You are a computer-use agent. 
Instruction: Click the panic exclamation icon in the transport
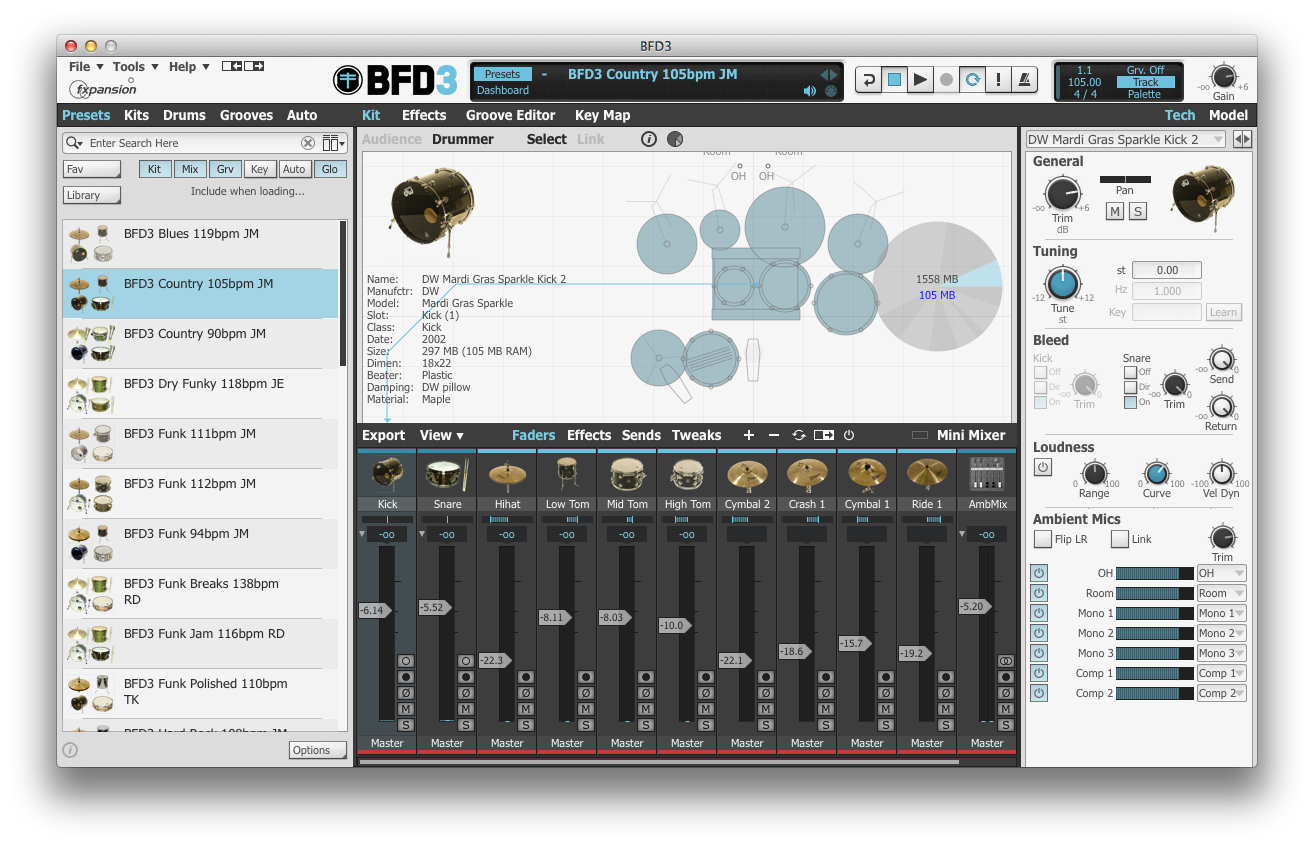998,79
